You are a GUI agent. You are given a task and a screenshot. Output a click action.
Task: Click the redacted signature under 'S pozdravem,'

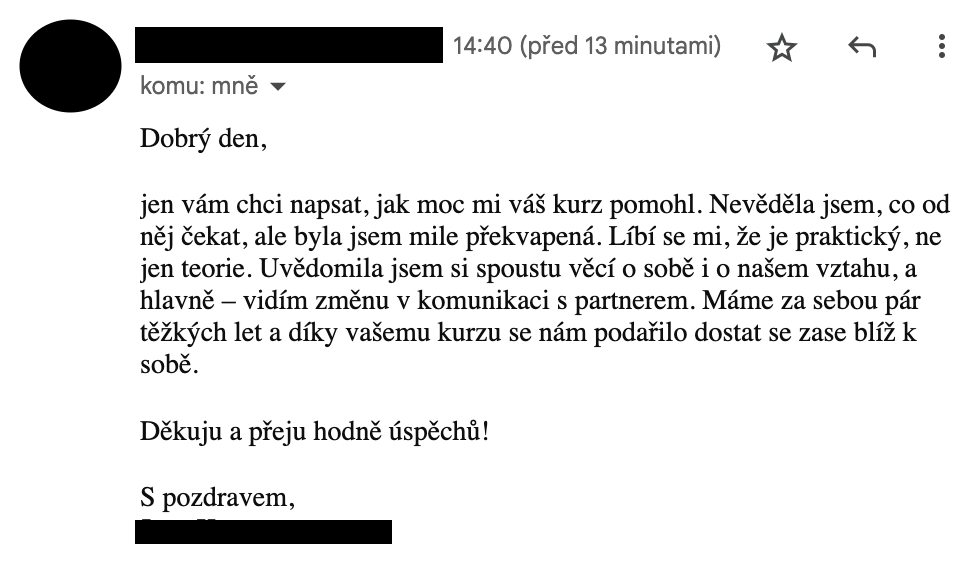263,531
